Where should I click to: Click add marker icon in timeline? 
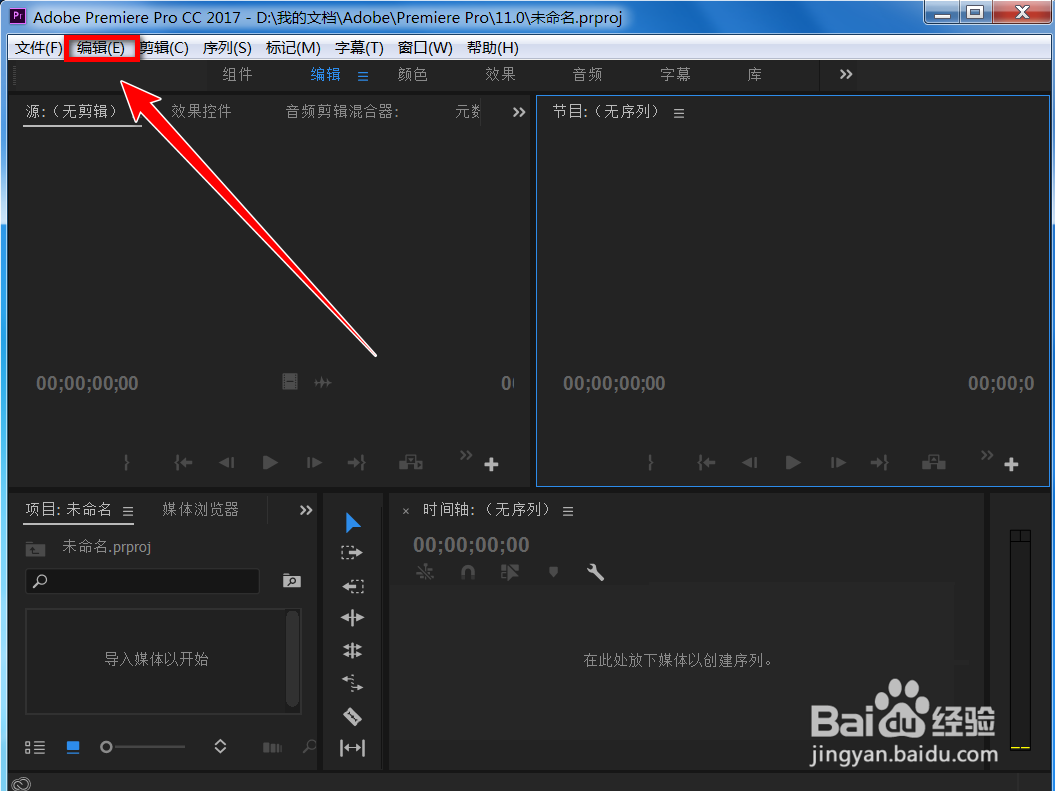point(553,572)
